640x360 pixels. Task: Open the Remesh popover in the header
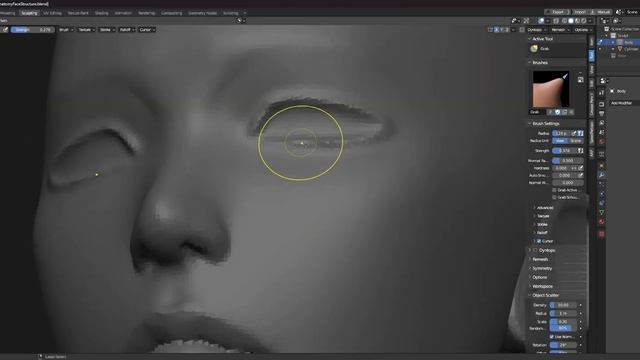click(x=560, y=30)
